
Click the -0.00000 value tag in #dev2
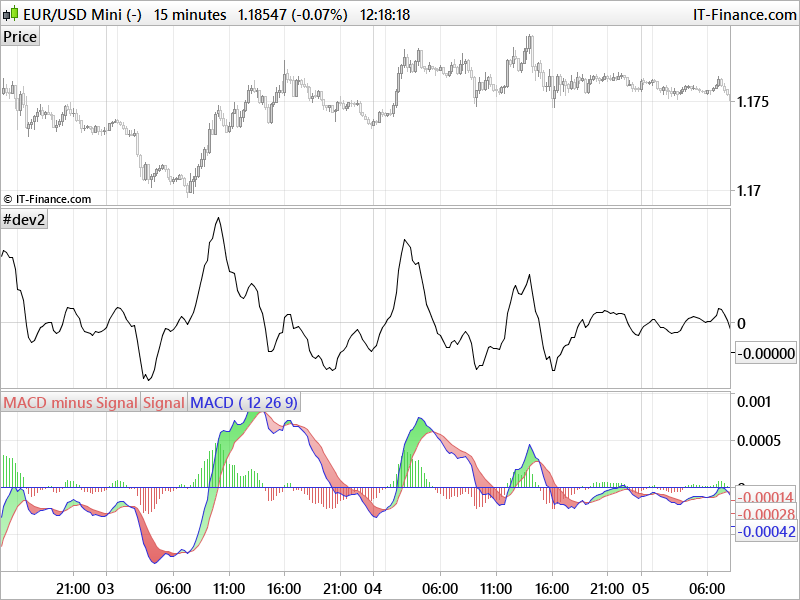click(765, 353)
